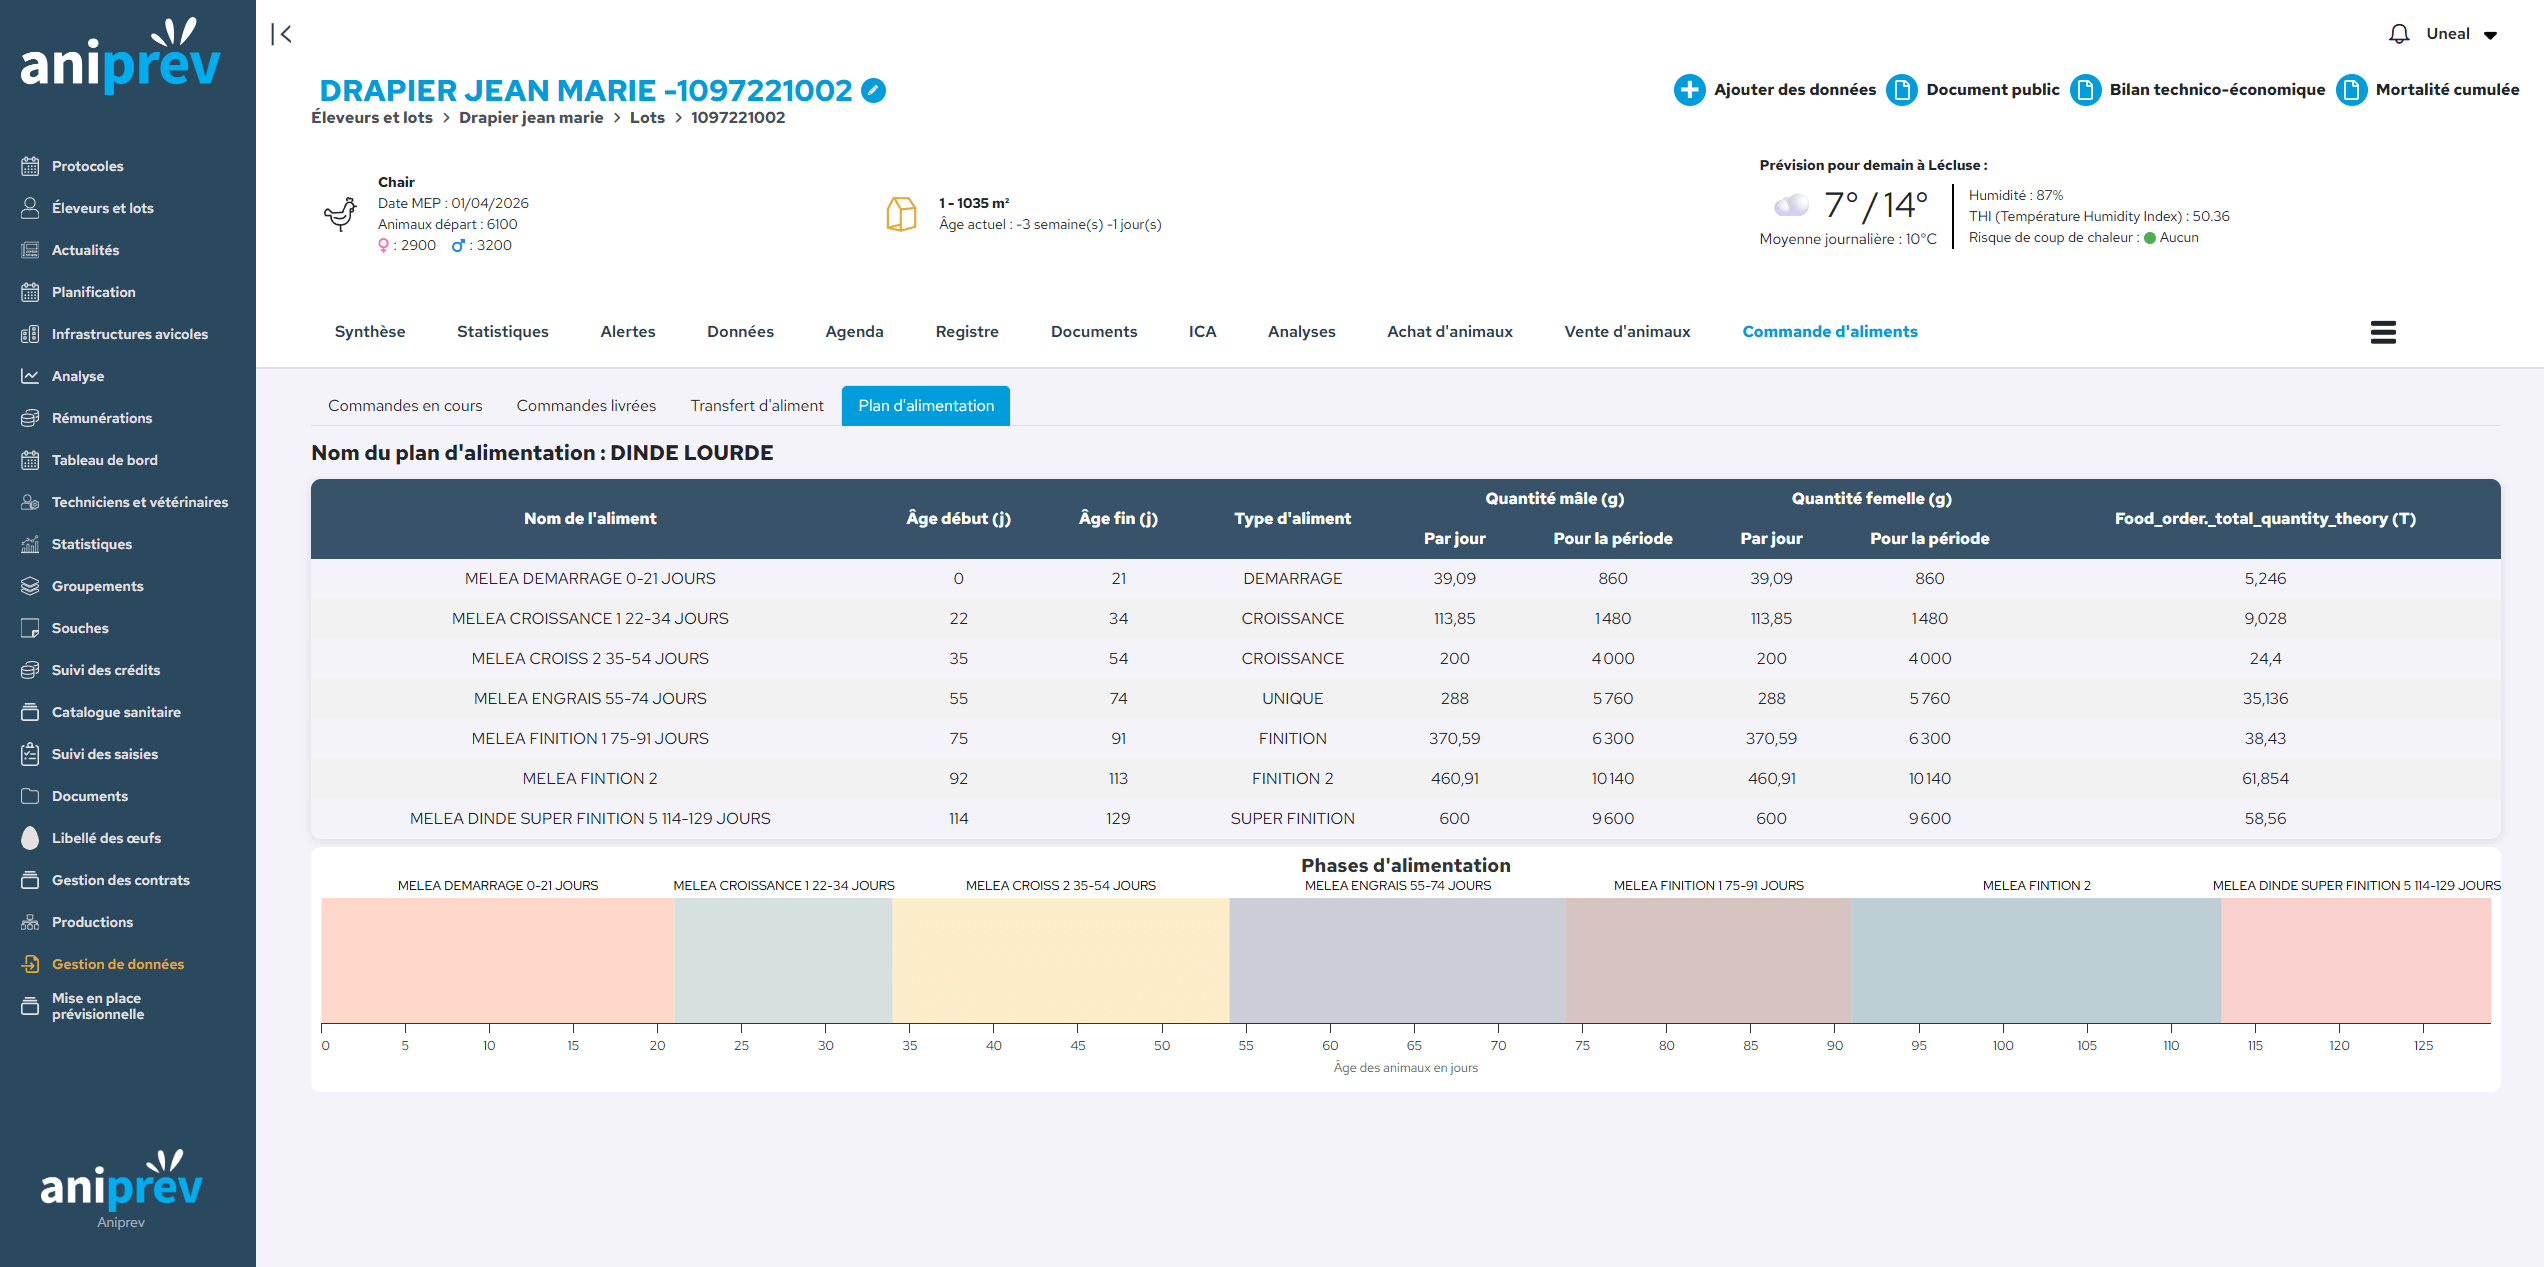The width and height of the screenshot is (2544, 1267).
Task: Open the hamburger menu icon
Action: 2382,332
